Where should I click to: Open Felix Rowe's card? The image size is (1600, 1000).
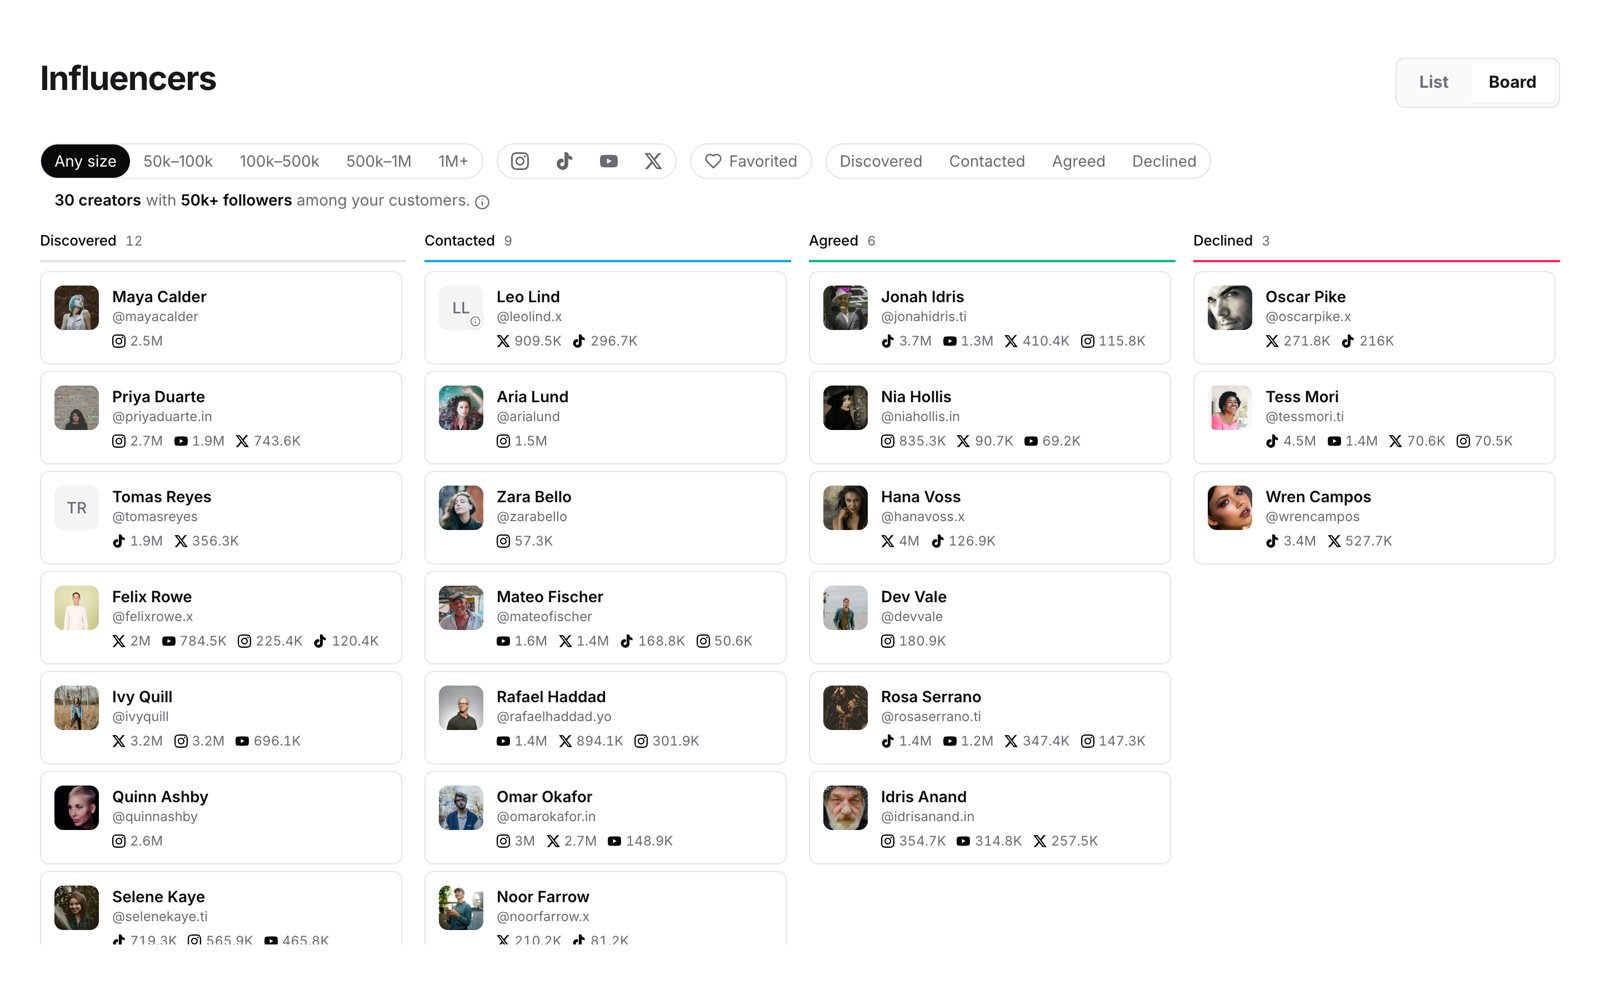click(221, 618)
